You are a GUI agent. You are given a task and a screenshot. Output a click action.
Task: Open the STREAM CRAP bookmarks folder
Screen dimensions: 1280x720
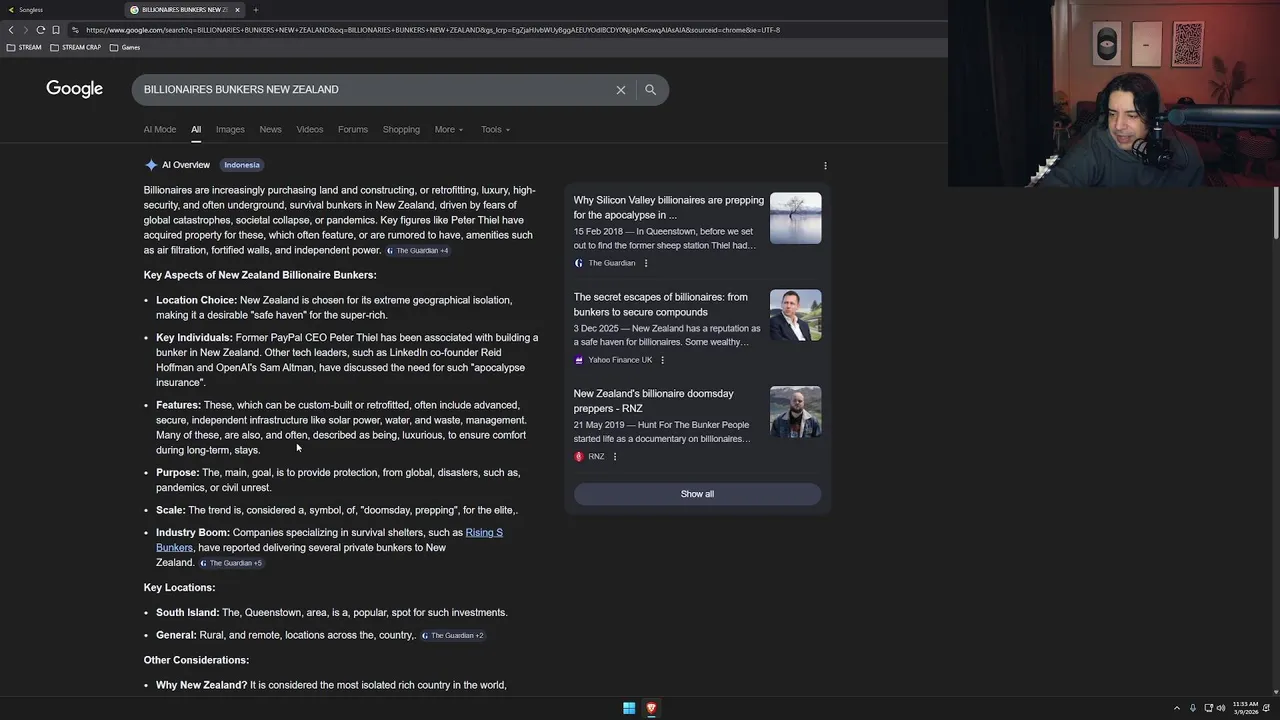click(75, 47)
